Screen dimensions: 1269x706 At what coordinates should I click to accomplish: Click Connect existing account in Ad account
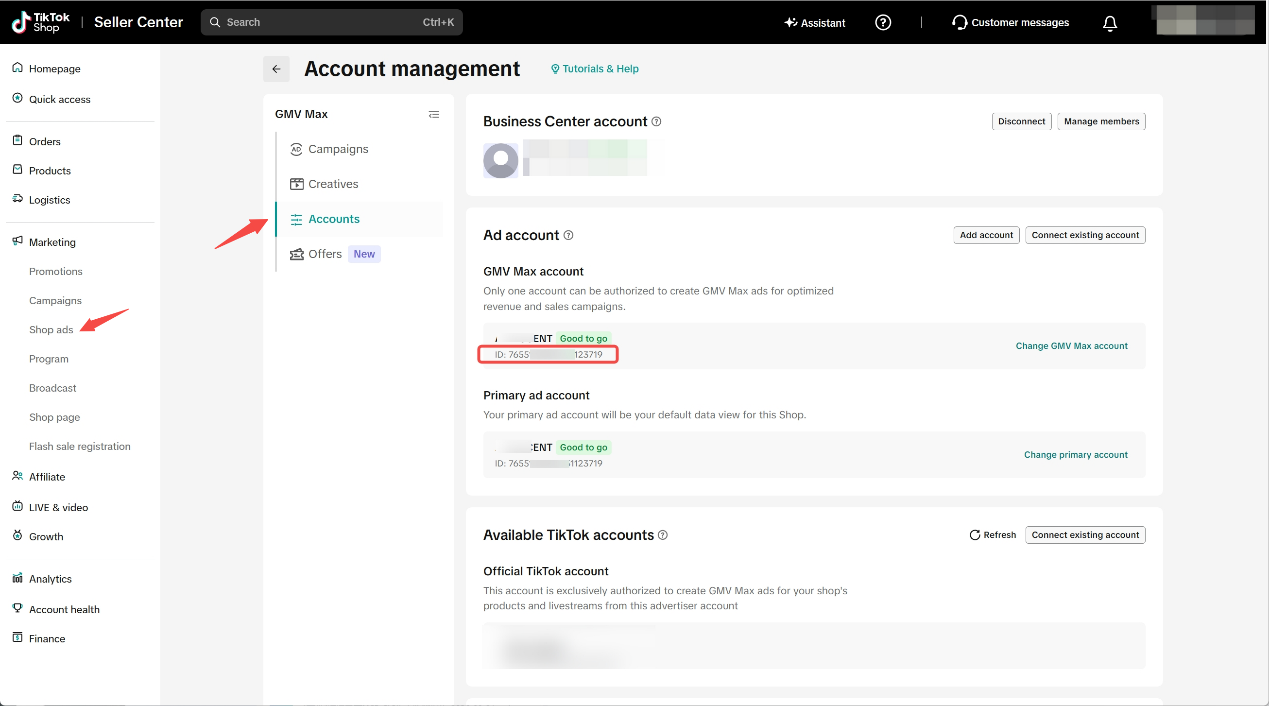click(1085, 235)
